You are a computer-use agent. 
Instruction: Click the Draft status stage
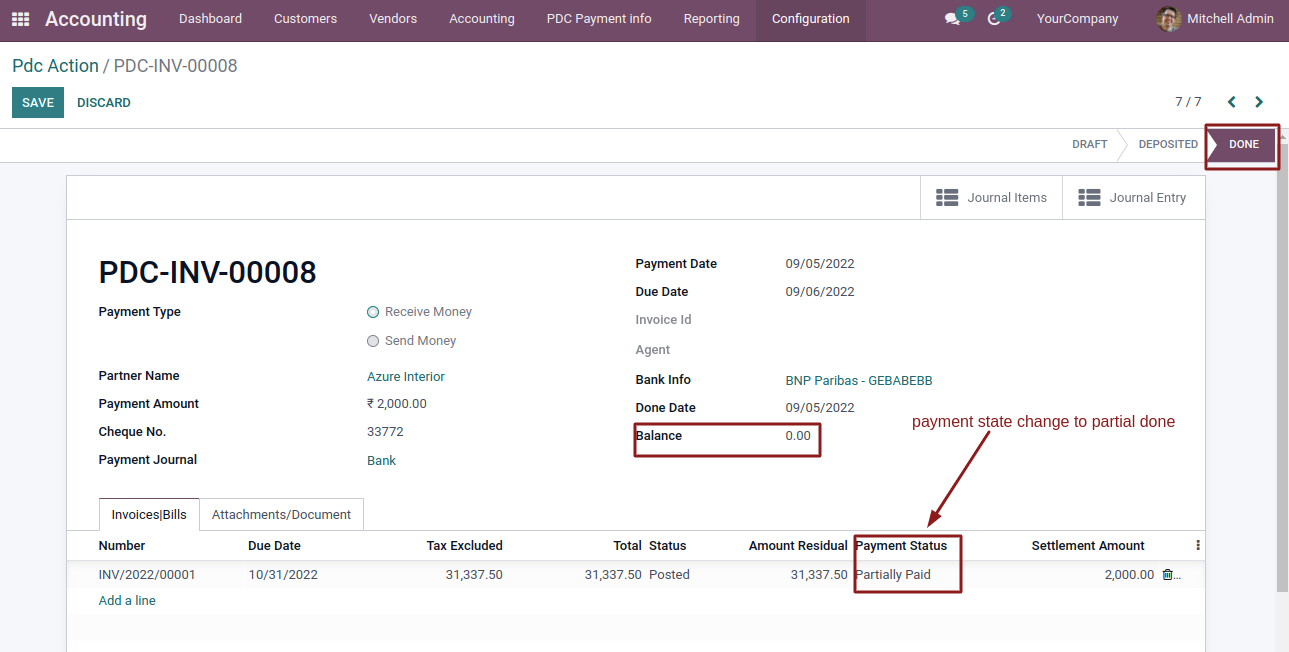click(1089, 145)
